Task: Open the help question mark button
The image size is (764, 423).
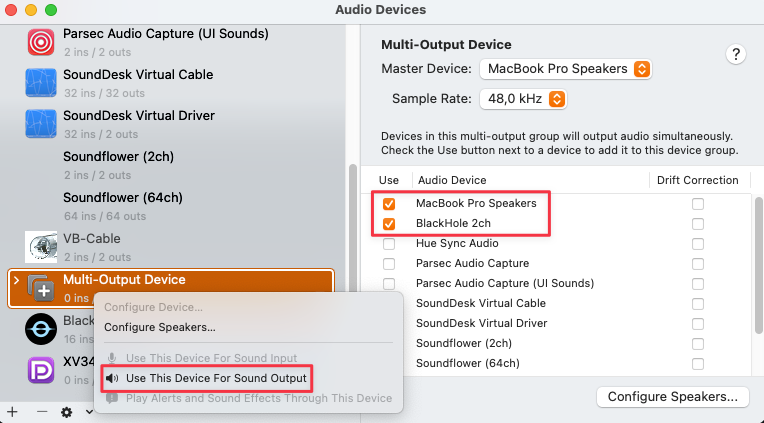Action: click(736, 55)
